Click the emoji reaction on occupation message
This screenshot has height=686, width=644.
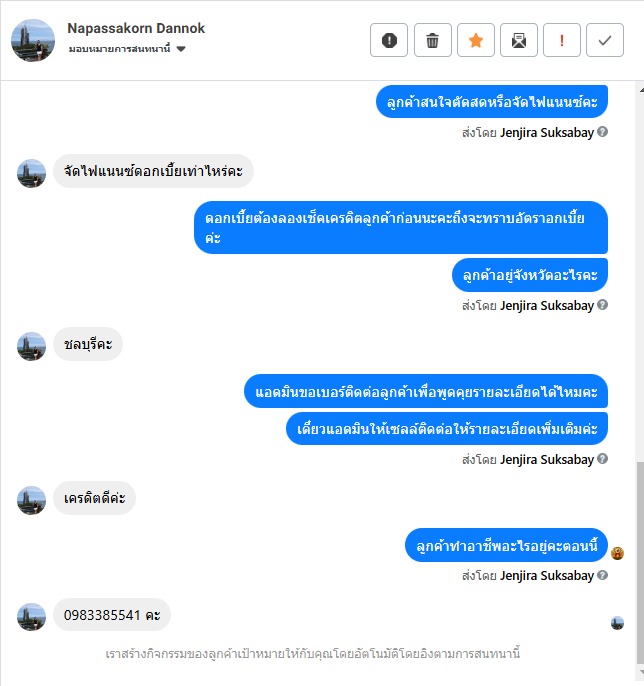(617, 553)
